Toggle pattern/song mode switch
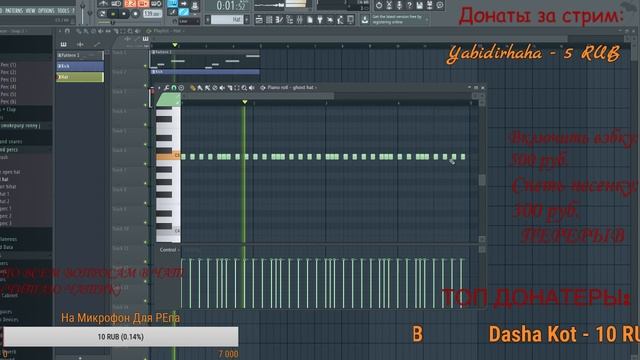640x360 pixels. click(x=102, y=14)
